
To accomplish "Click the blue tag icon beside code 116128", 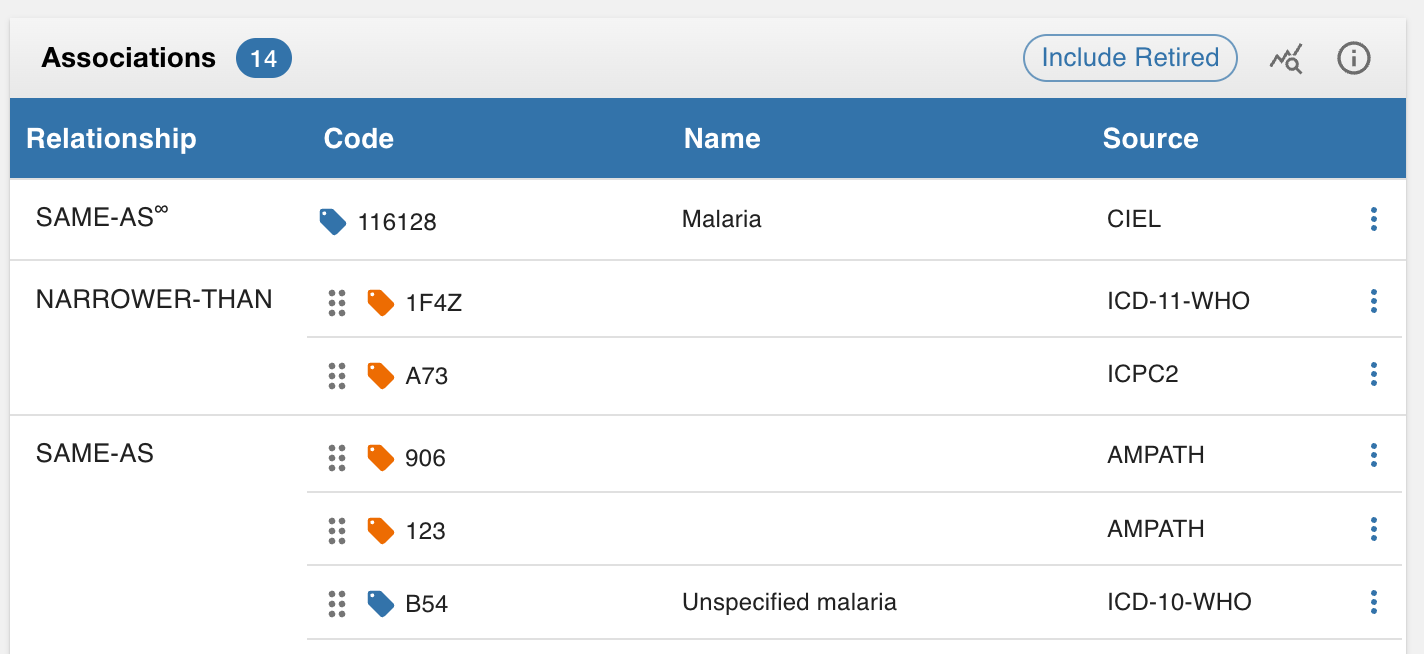I will [x=334, y=221].
